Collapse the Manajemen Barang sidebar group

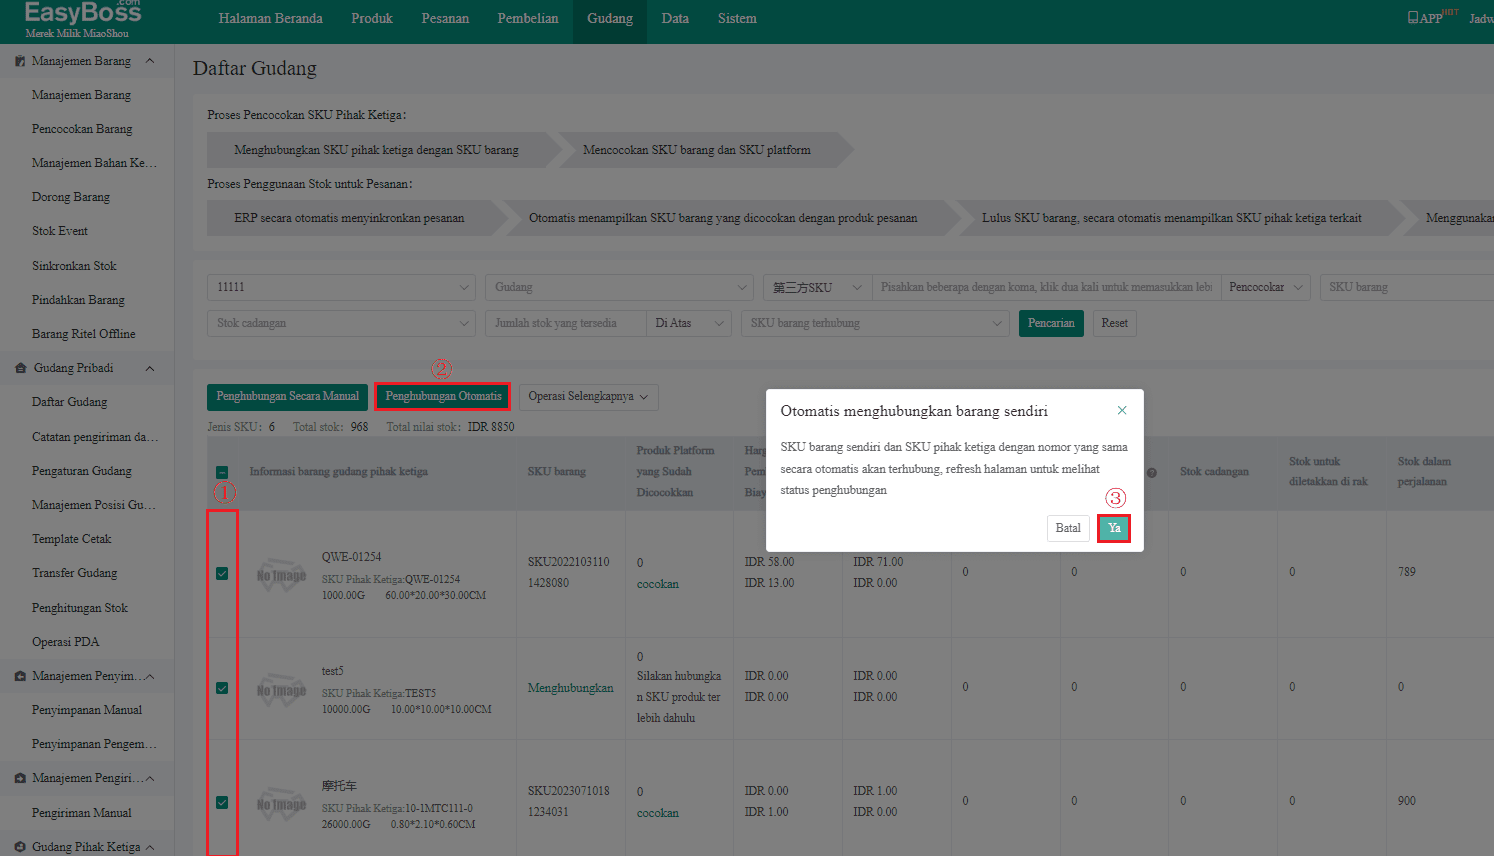click(x=150, y=61)
